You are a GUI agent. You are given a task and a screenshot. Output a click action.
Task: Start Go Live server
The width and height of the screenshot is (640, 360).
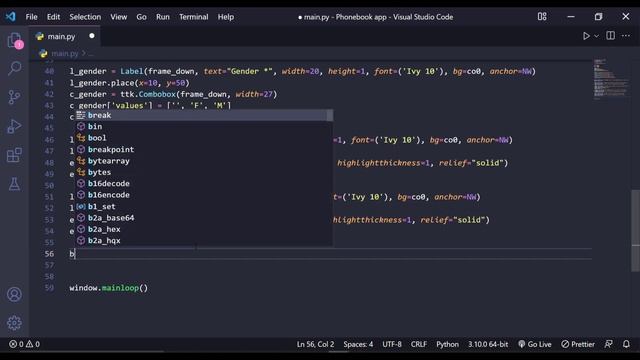click(x=535, y=344)
